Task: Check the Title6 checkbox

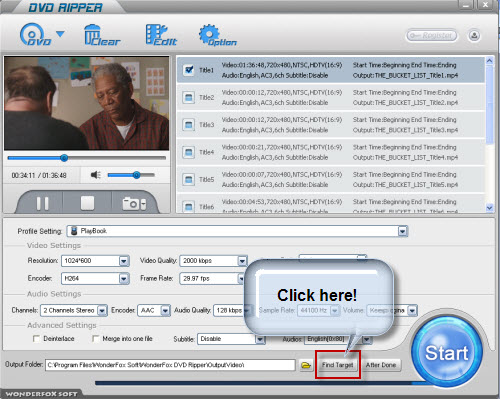Action: tap(189, 206)
